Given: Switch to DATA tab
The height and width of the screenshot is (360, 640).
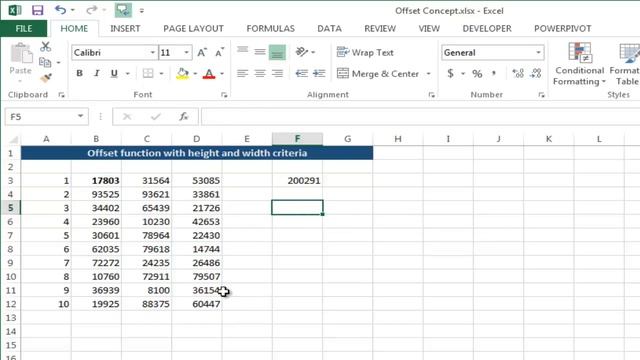Looking at the screenshot, I should pyautogui.click(x=329, y=29).
